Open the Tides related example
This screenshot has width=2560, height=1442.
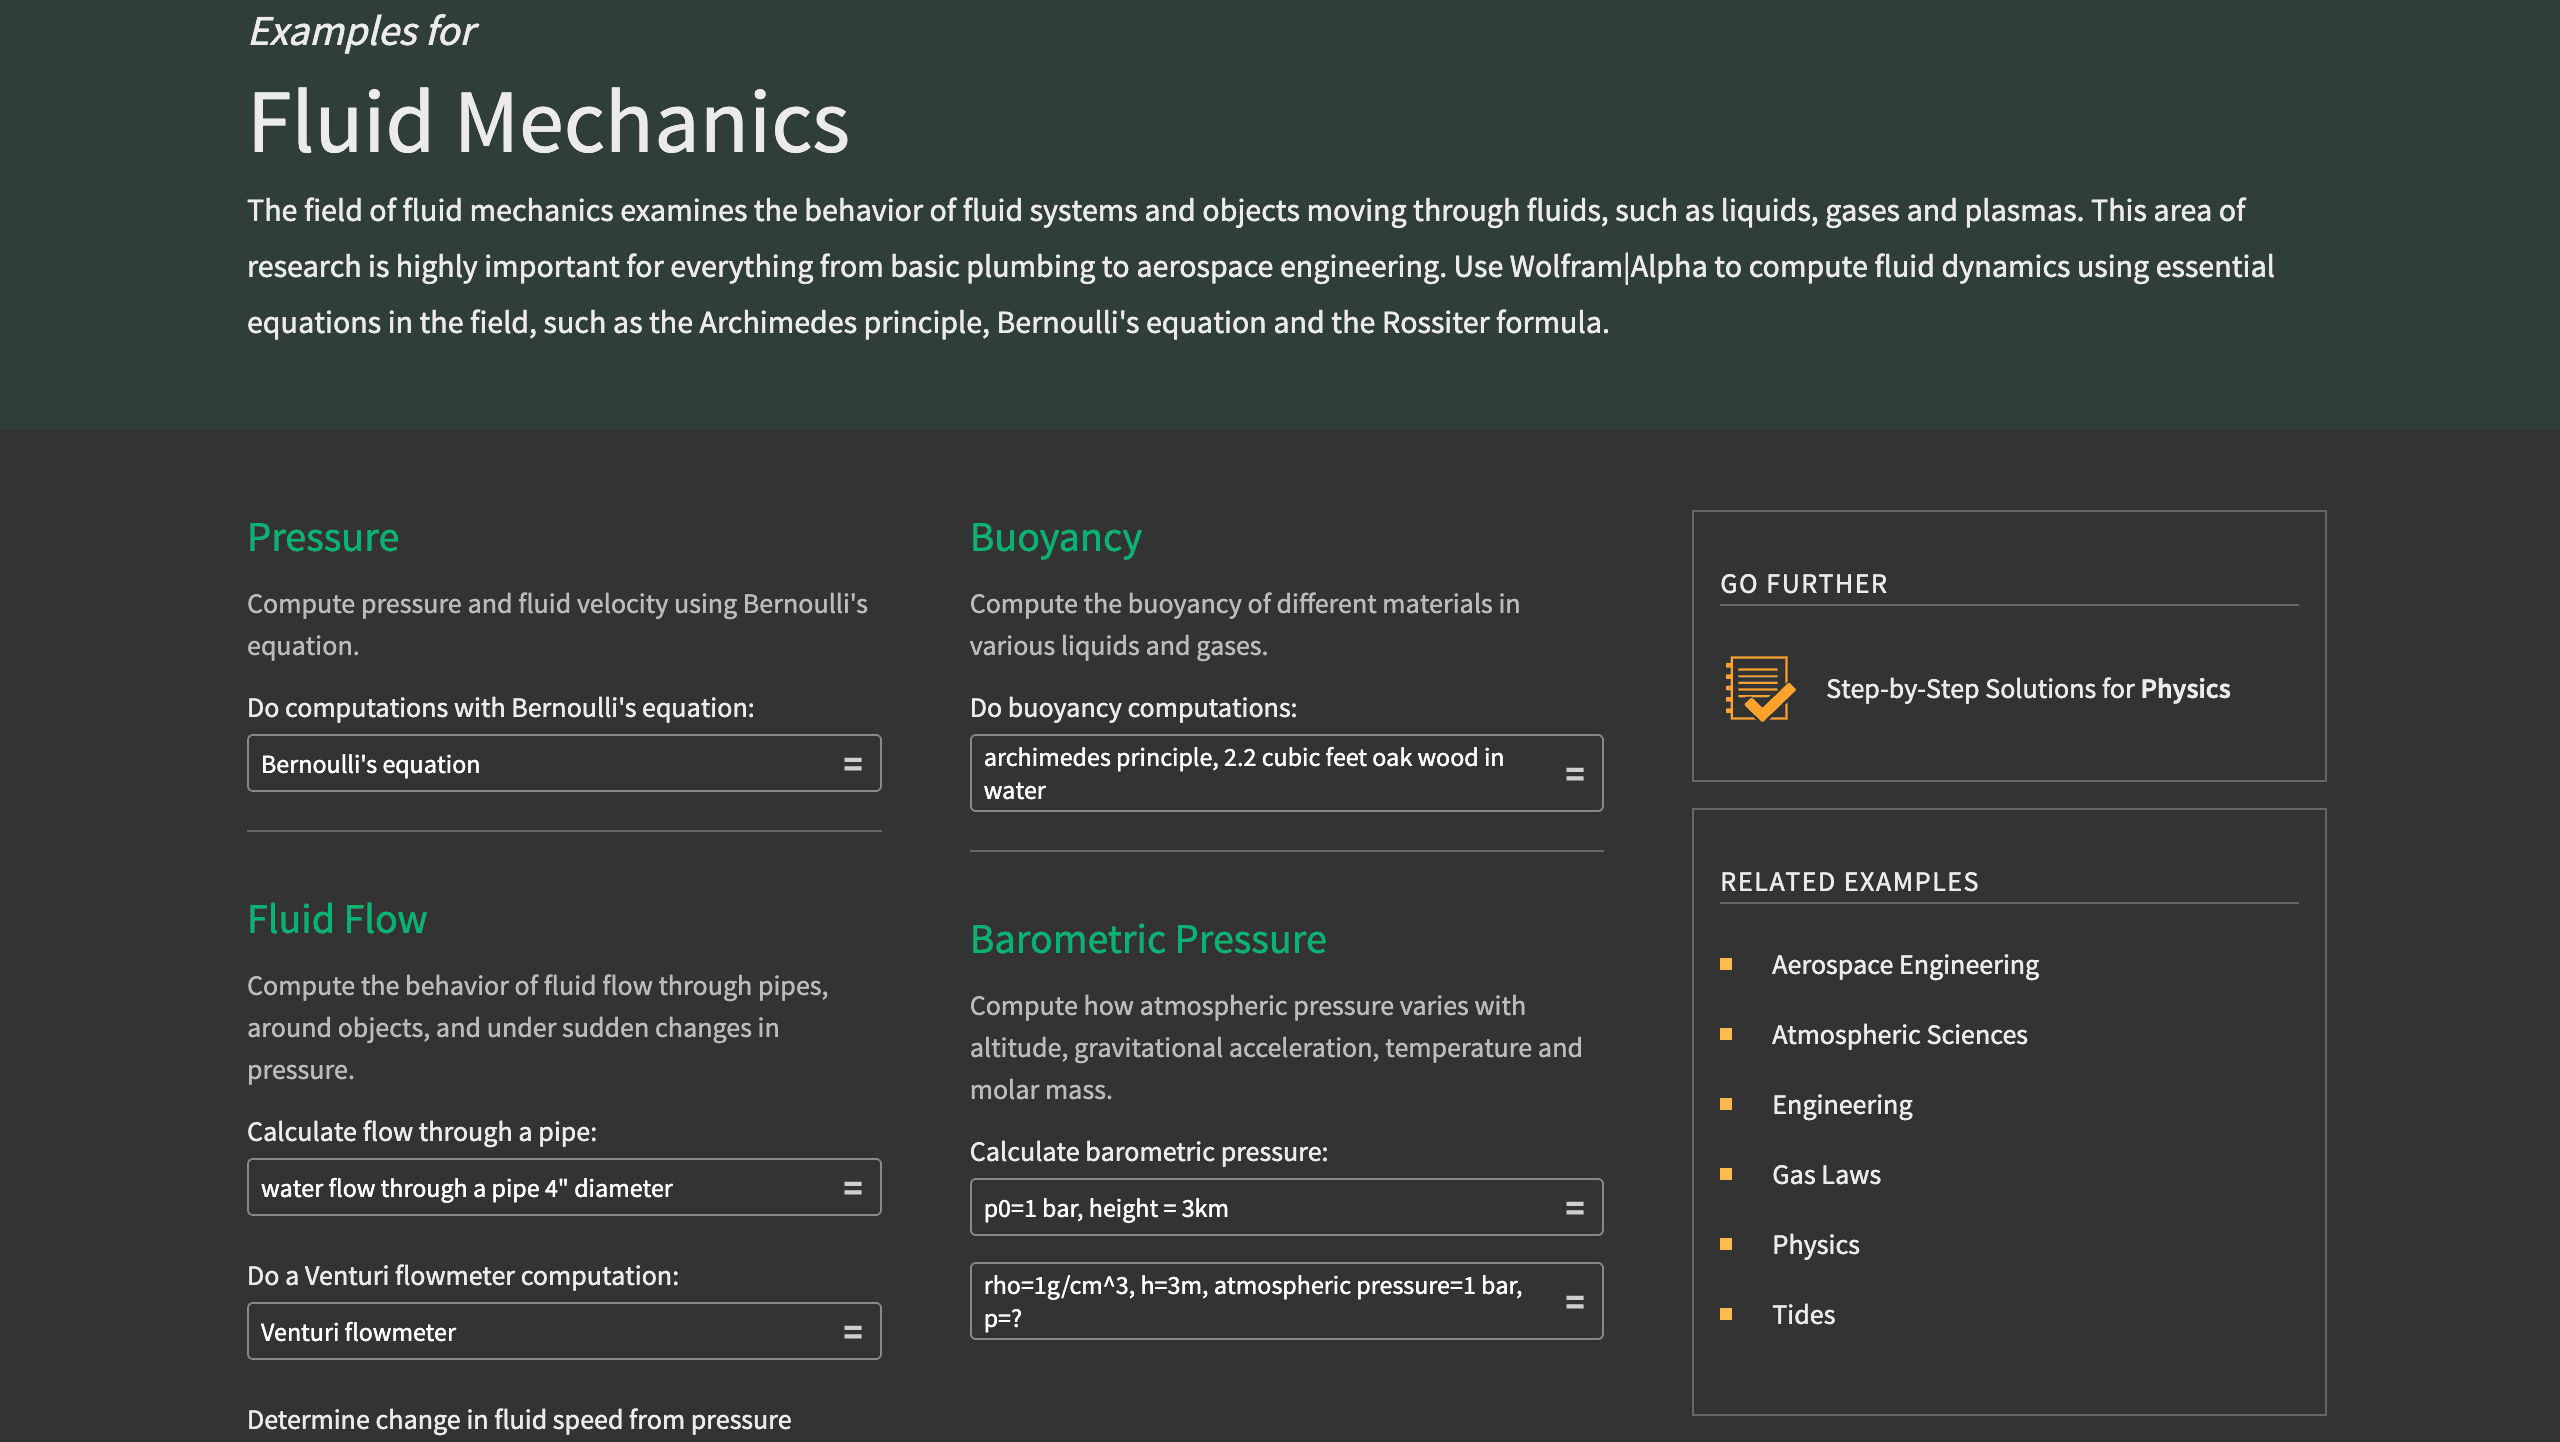1802,1314
